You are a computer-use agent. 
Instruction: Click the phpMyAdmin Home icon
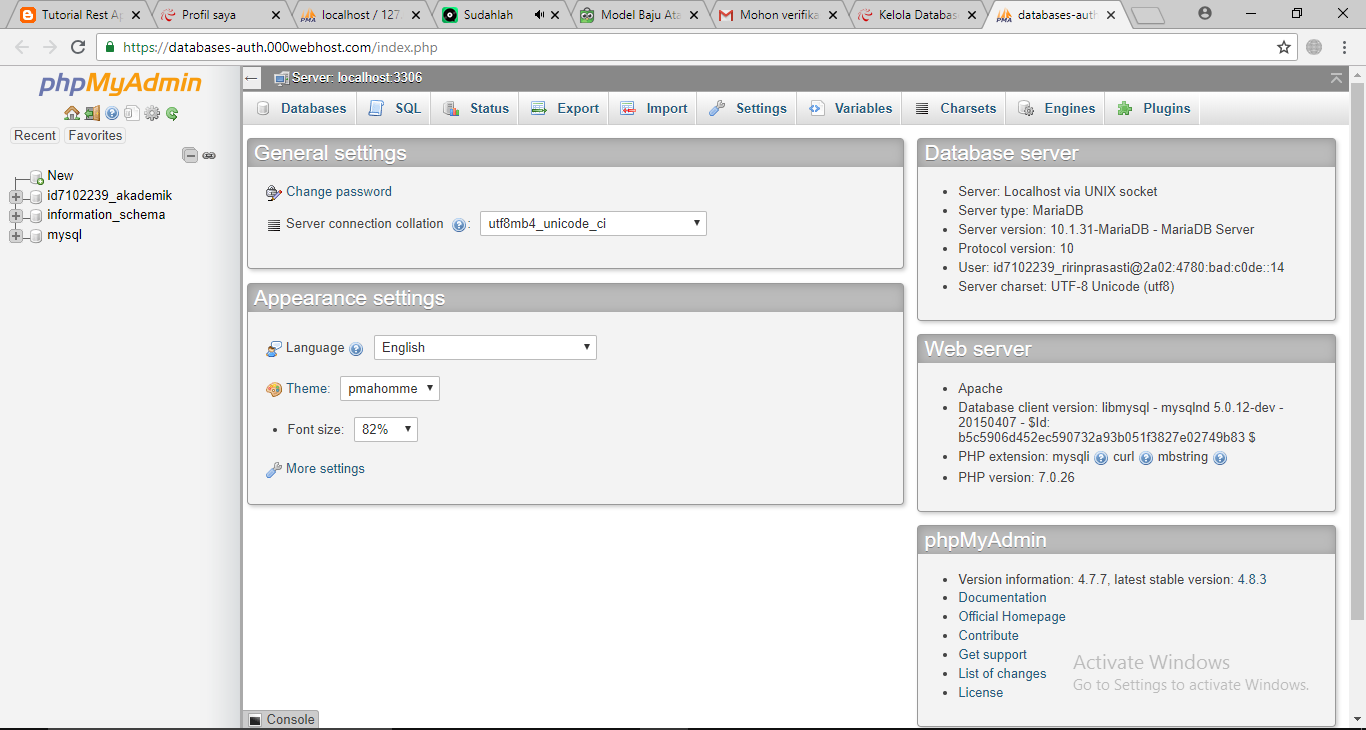tap(71, 113)
